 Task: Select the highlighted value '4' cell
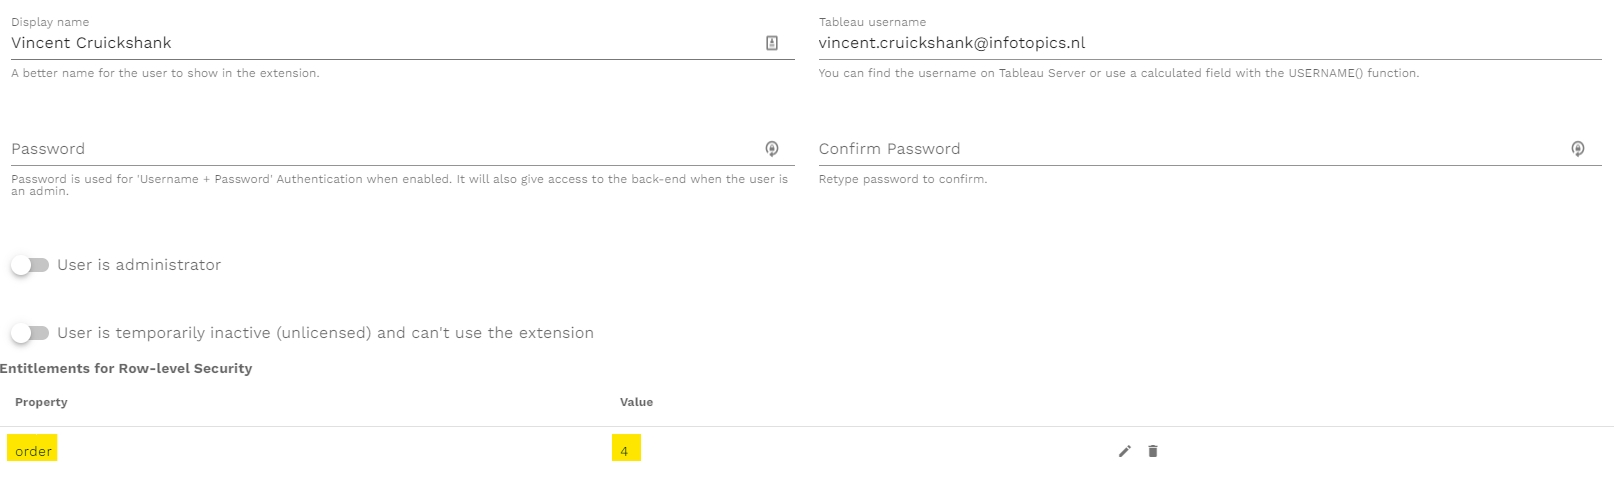(625, 451)
